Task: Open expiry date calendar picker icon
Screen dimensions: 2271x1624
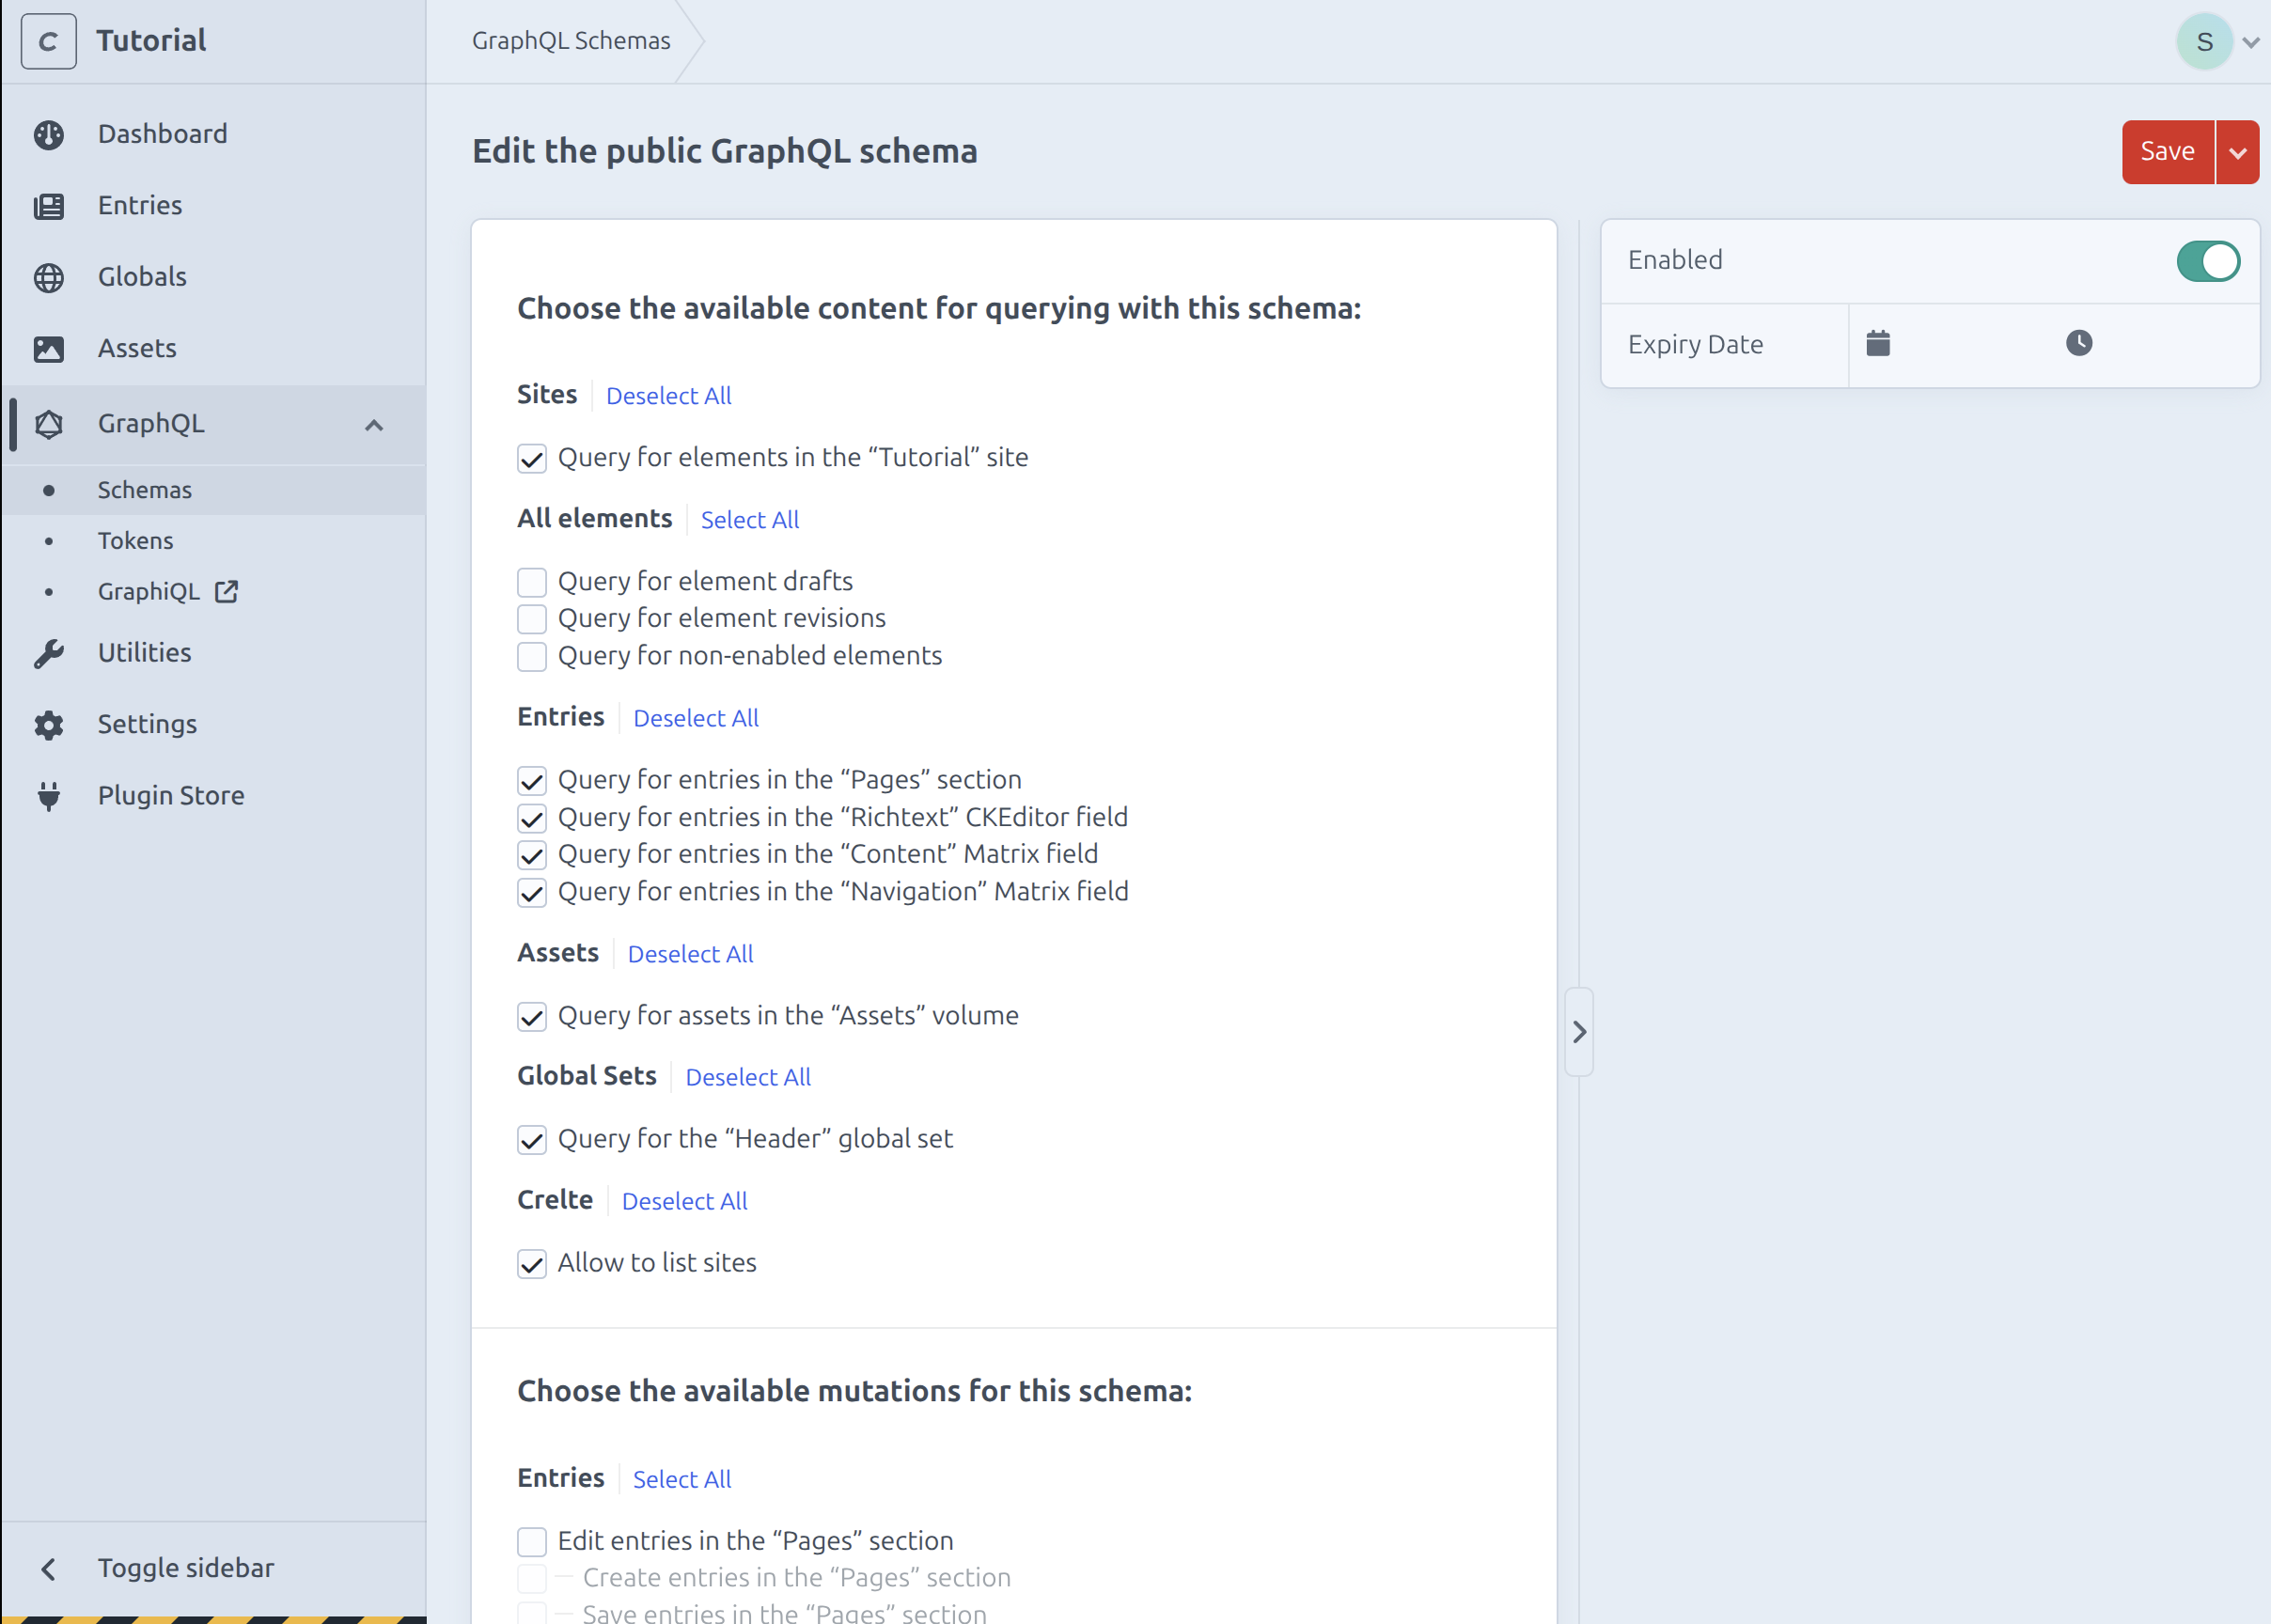Action: pos(1877,344)
